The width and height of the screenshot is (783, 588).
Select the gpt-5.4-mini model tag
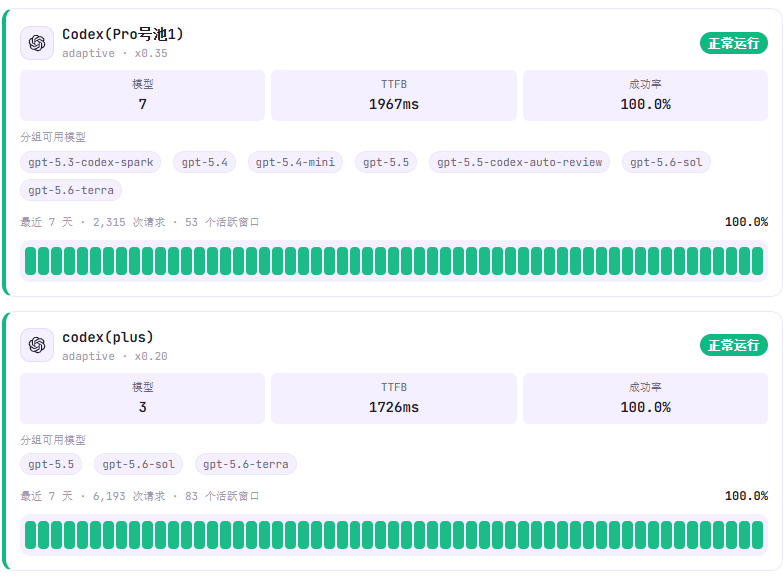click(x=295, y=162)
